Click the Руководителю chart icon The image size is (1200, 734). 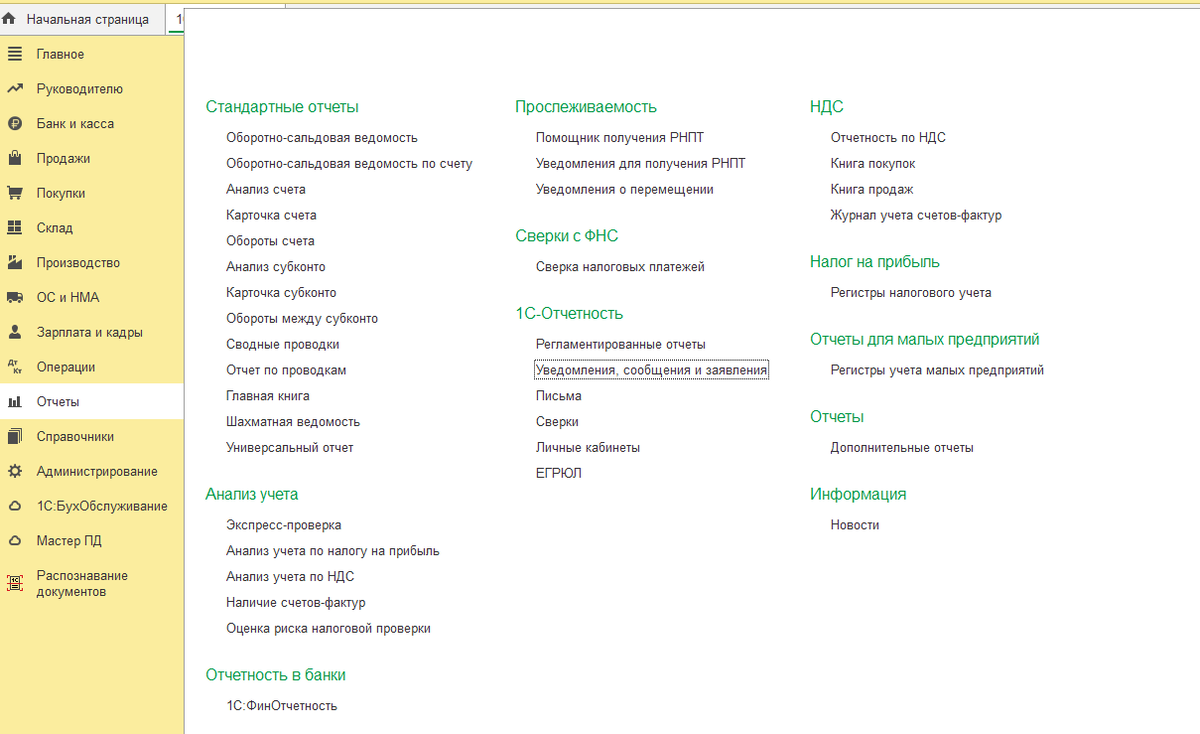pos(15,89)
